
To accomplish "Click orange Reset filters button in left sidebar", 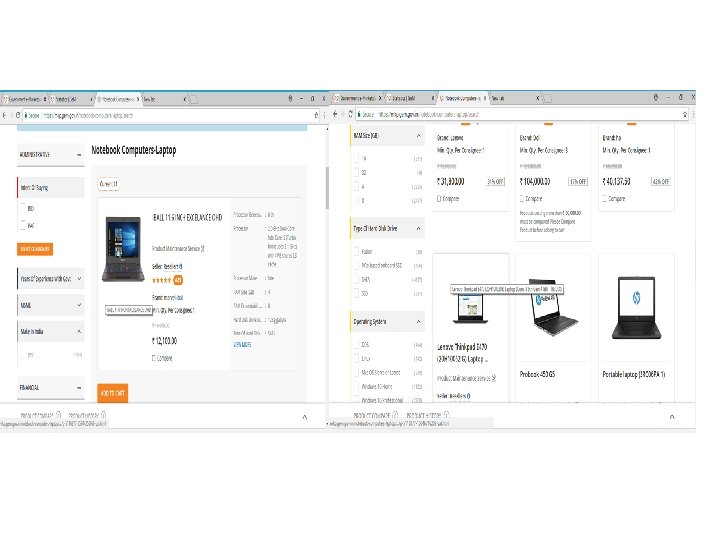I will point(35,249).
